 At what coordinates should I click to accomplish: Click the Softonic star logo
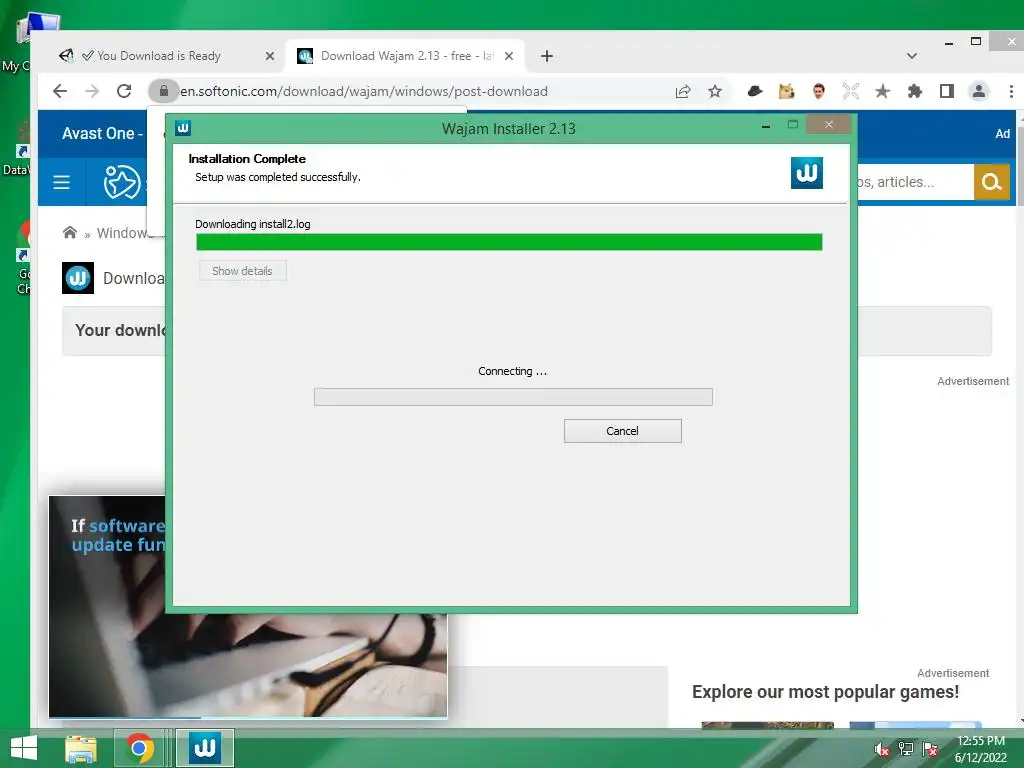(x=121, y=182)
